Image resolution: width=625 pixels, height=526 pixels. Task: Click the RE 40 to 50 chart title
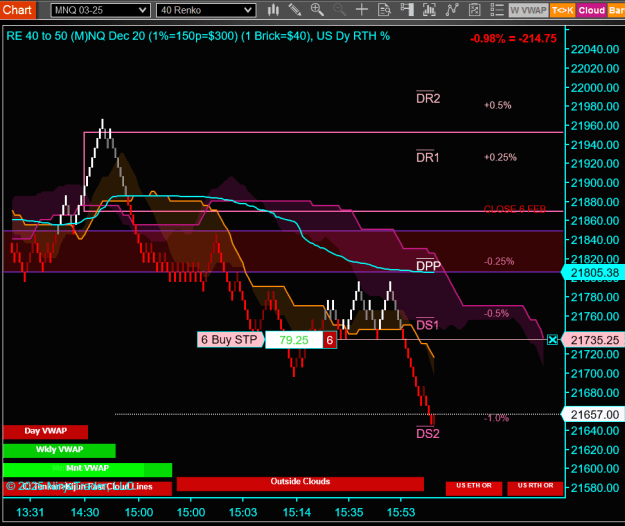[198, 36]
